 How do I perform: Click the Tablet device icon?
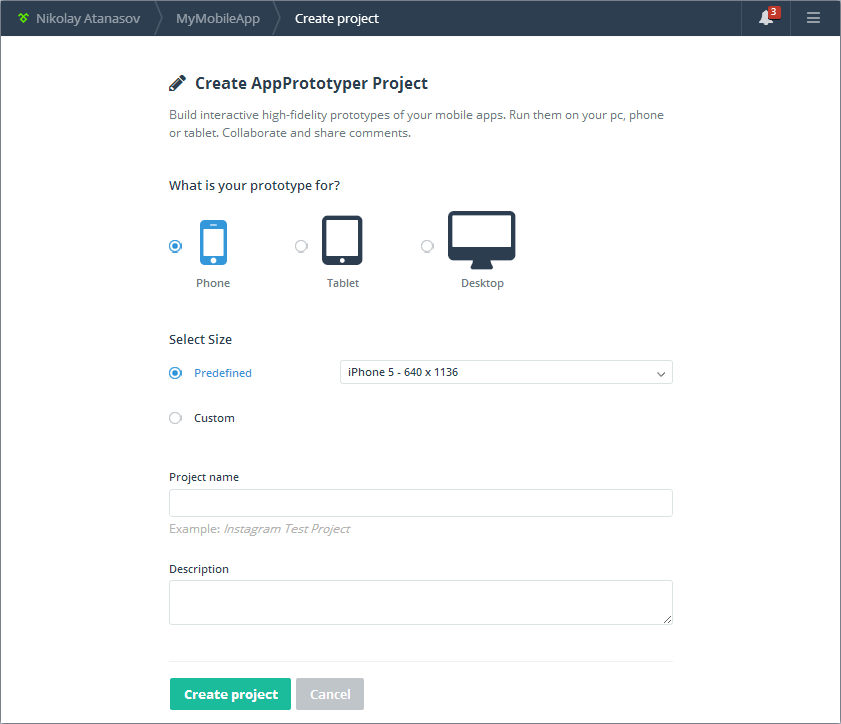tap(342, 240)
